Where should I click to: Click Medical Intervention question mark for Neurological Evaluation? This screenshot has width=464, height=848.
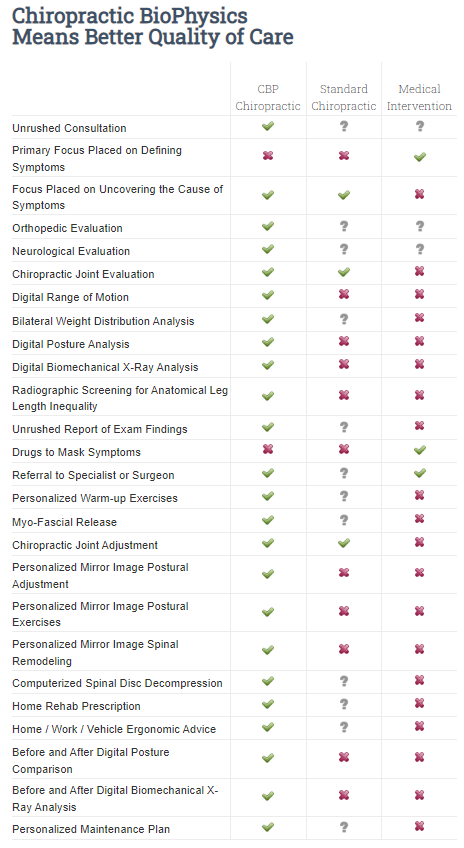420,250
